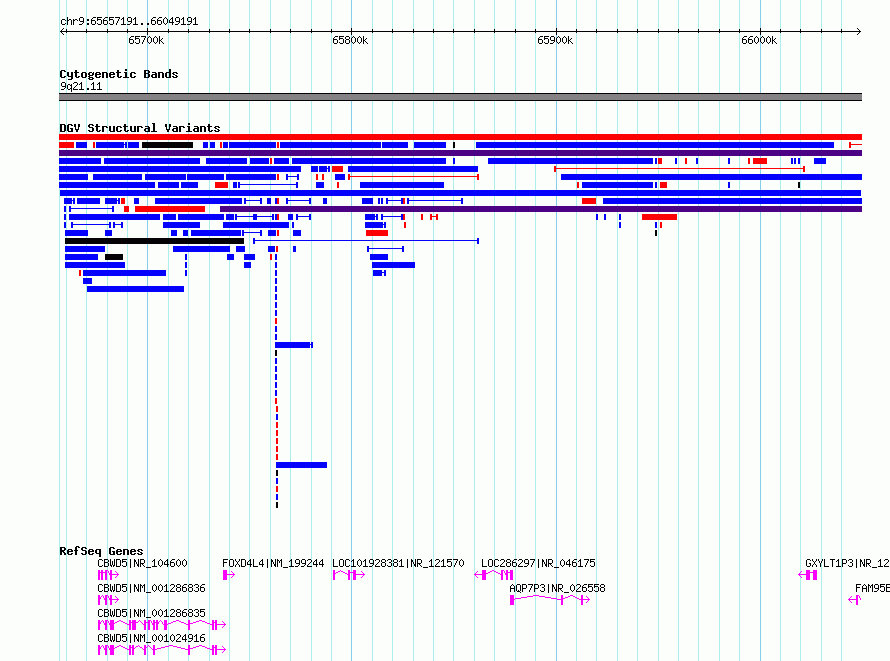Click the Cytogenetic Bands track title
This screenshot has width=890, height=661.
tap(119, 74)
